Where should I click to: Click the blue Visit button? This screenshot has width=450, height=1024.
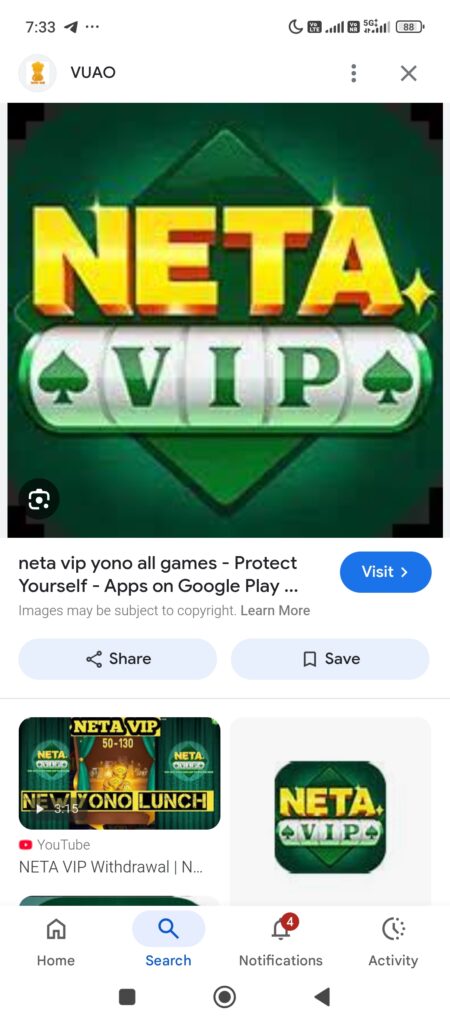pos(385,571)
